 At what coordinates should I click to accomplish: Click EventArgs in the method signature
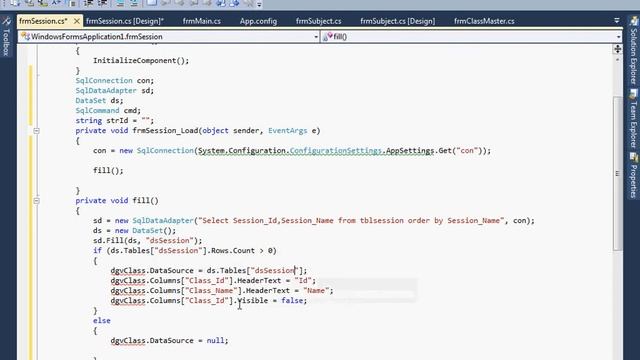288,131
